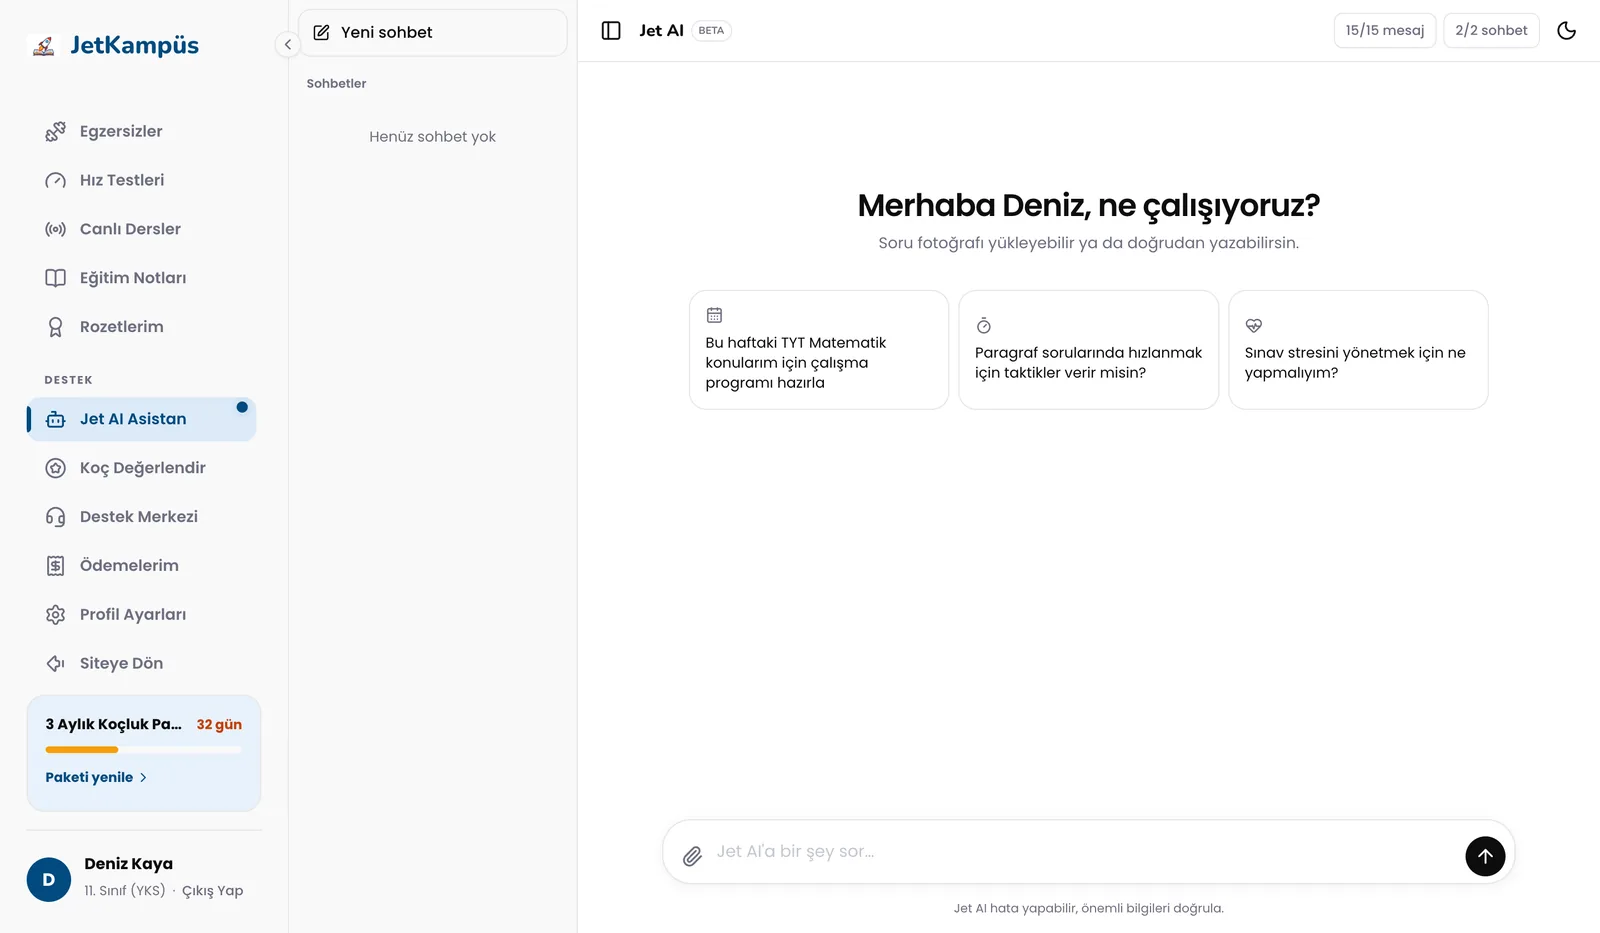Click the Koç Değerlendir star icon
The height and width of the screenshot is (933, 1600).
pos(56,468)
